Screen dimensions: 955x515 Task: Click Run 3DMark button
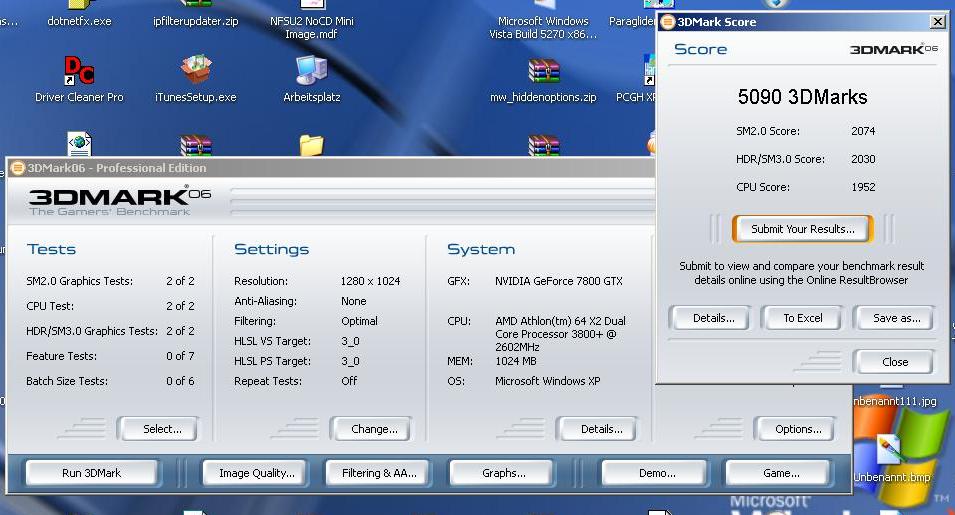(91, 472)
